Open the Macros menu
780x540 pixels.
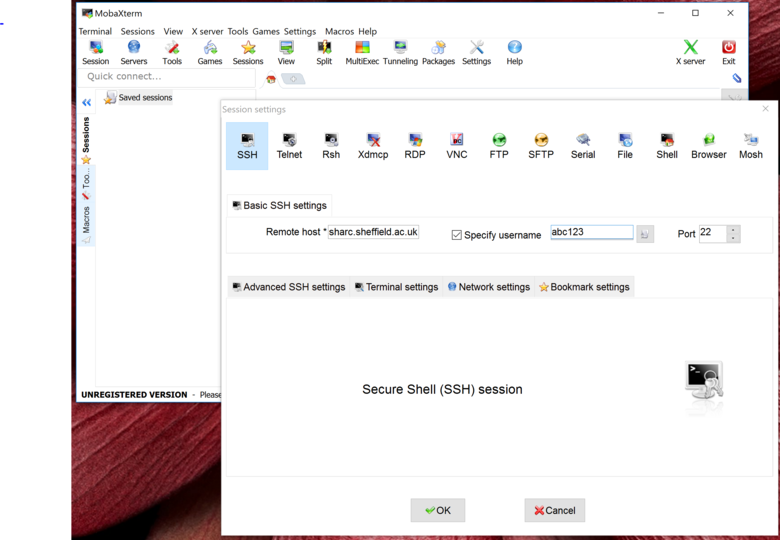tap(339, 31)
